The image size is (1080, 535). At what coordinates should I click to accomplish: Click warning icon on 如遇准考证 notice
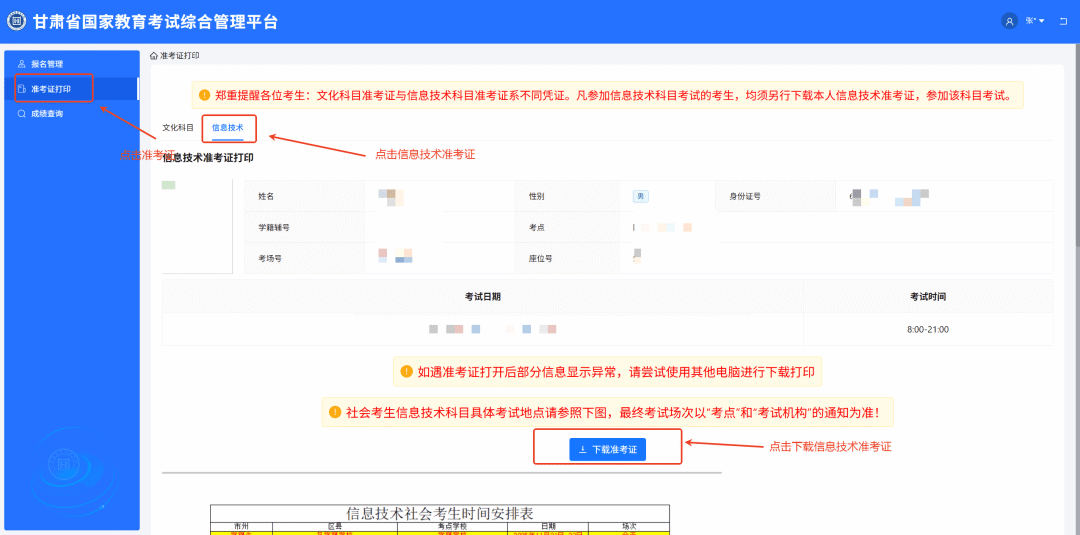(x=406, y=372)
